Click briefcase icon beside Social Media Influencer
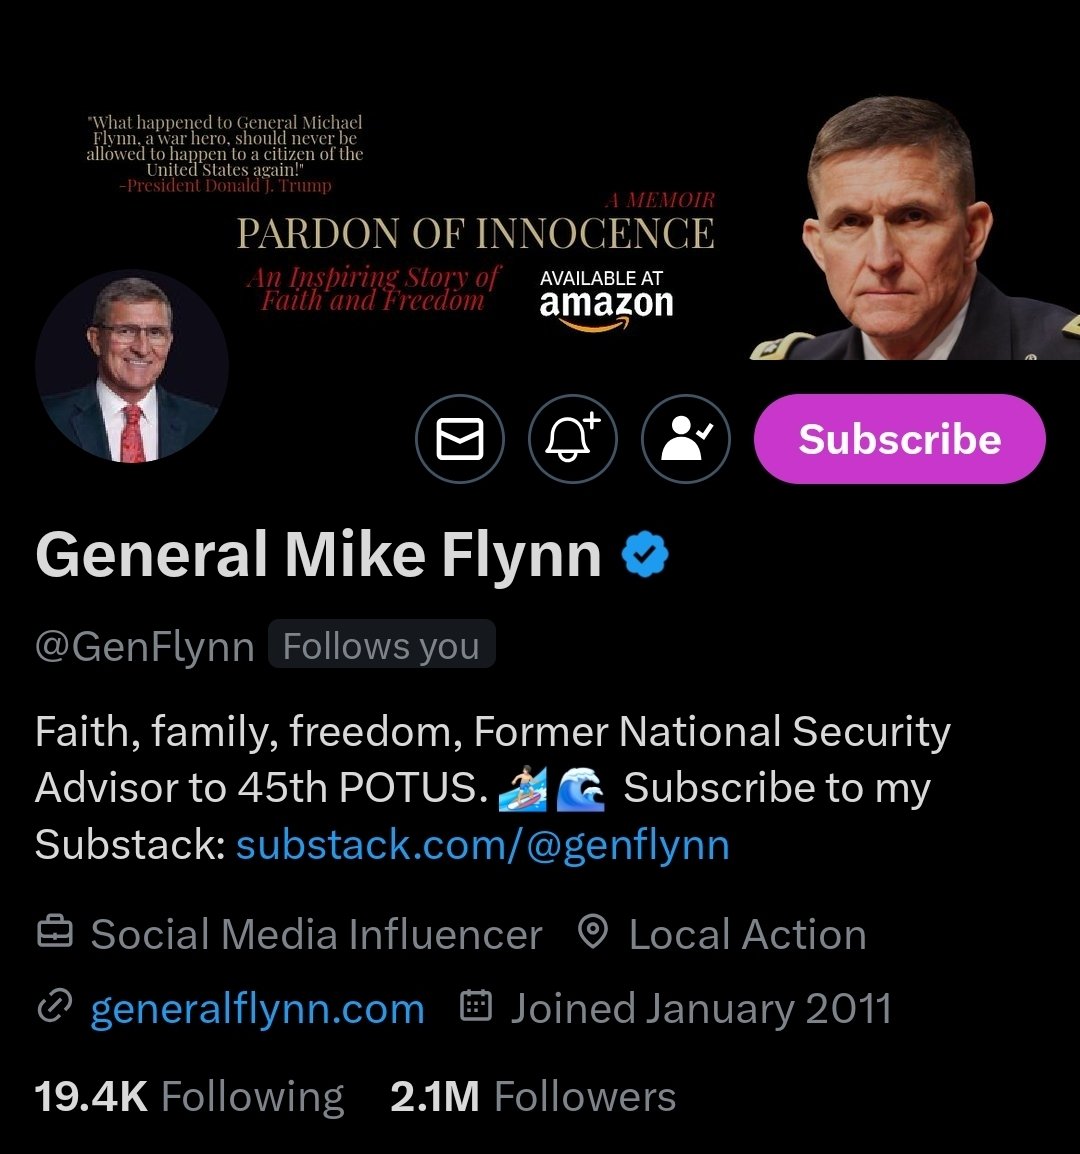This screenshot has width=1080, height=1154. 54,934
